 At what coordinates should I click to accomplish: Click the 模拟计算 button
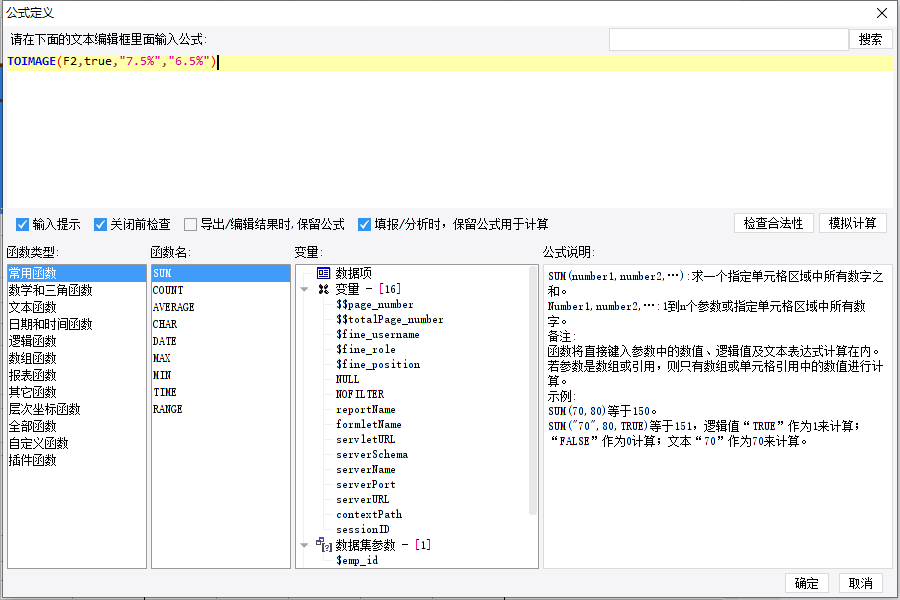pos(852,223)
